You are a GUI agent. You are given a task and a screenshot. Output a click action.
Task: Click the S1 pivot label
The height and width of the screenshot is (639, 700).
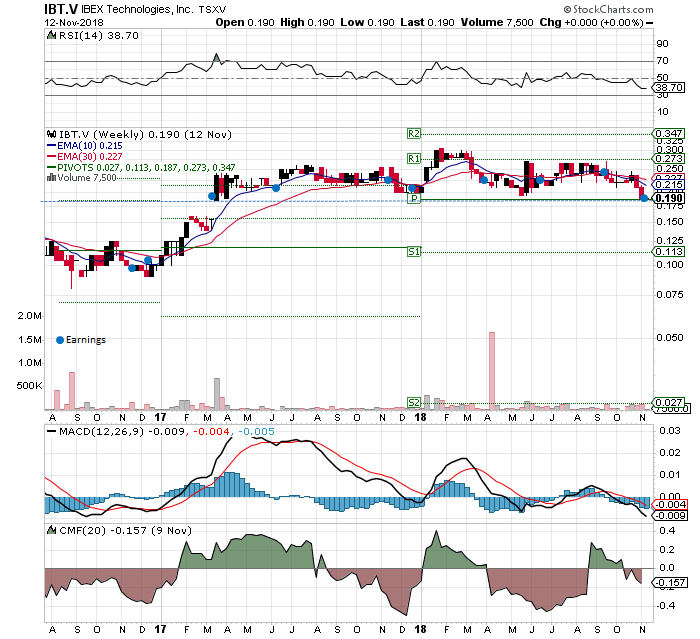point(414,251)
